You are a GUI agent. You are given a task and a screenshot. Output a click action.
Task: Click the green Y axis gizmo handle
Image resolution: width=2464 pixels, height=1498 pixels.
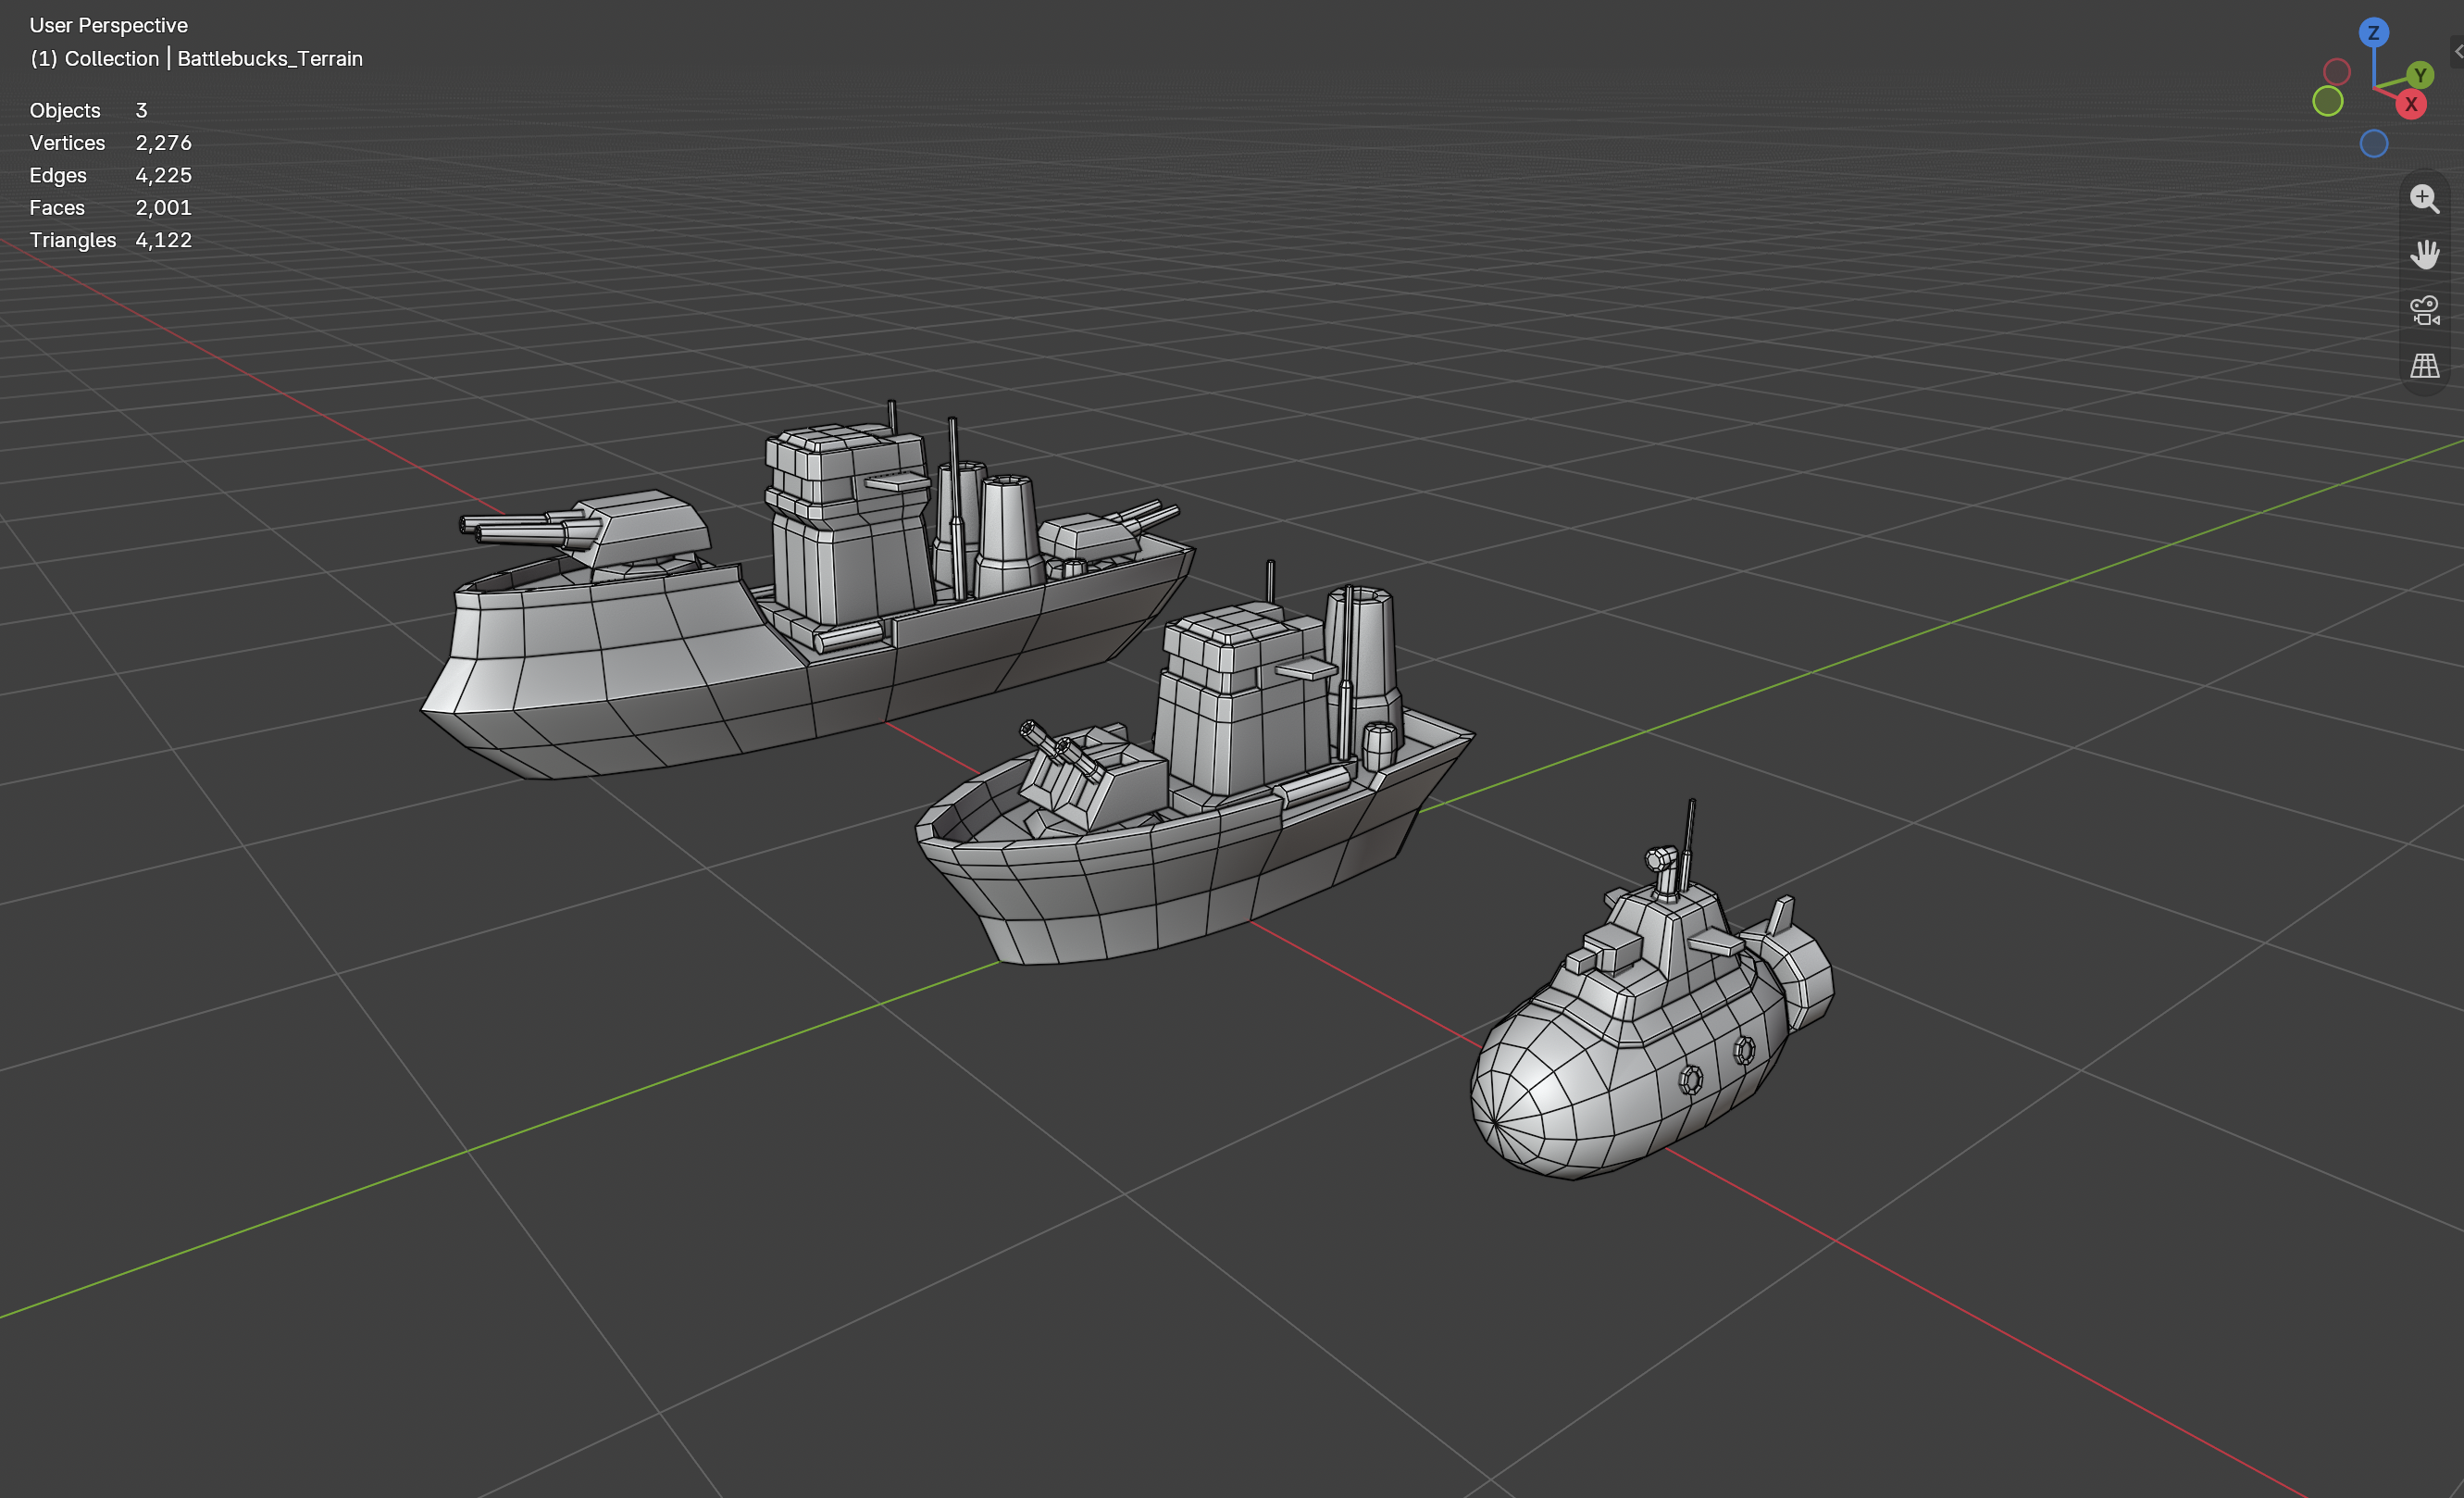pyautogui.click(x=2420, y=75)
